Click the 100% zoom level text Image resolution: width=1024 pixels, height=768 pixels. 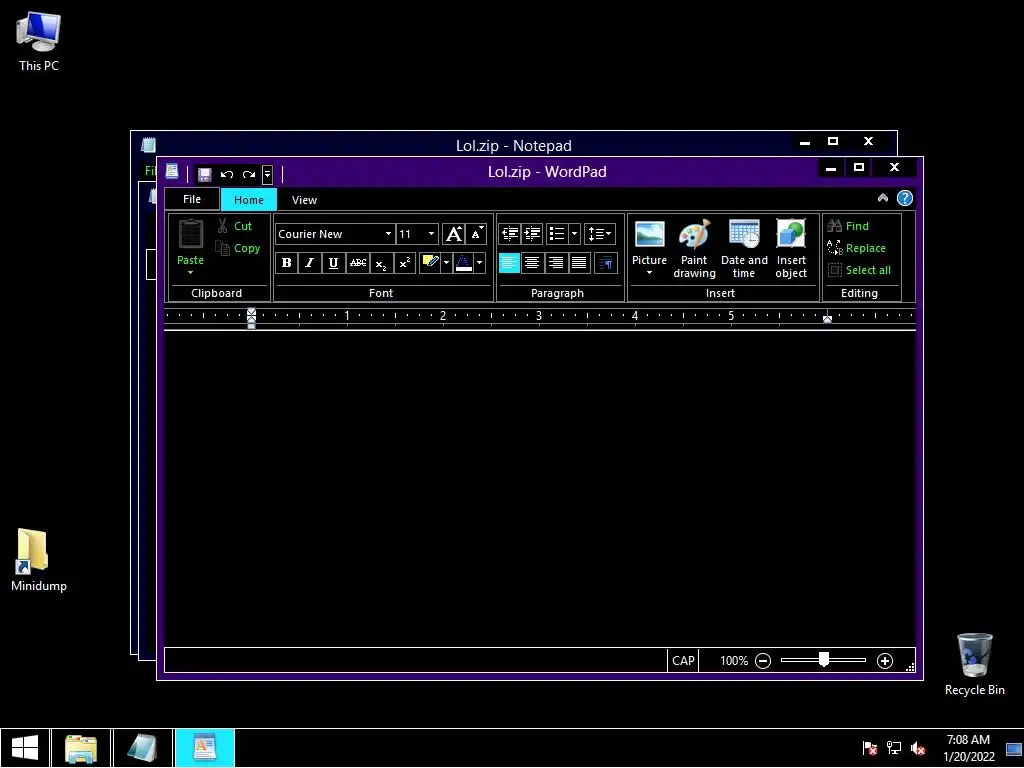click(x=734, y=661)
